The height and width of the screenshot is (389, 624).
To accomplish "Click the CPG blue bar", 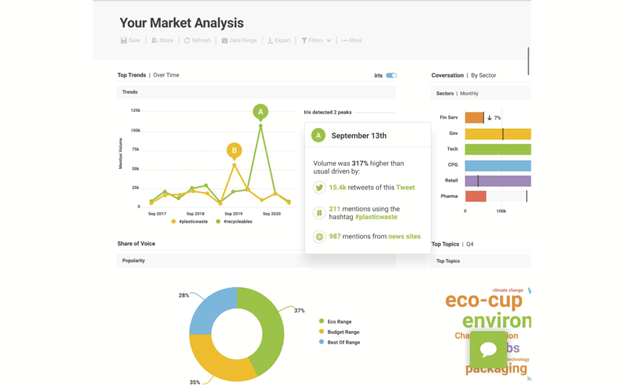I will (x=498, y=165).
